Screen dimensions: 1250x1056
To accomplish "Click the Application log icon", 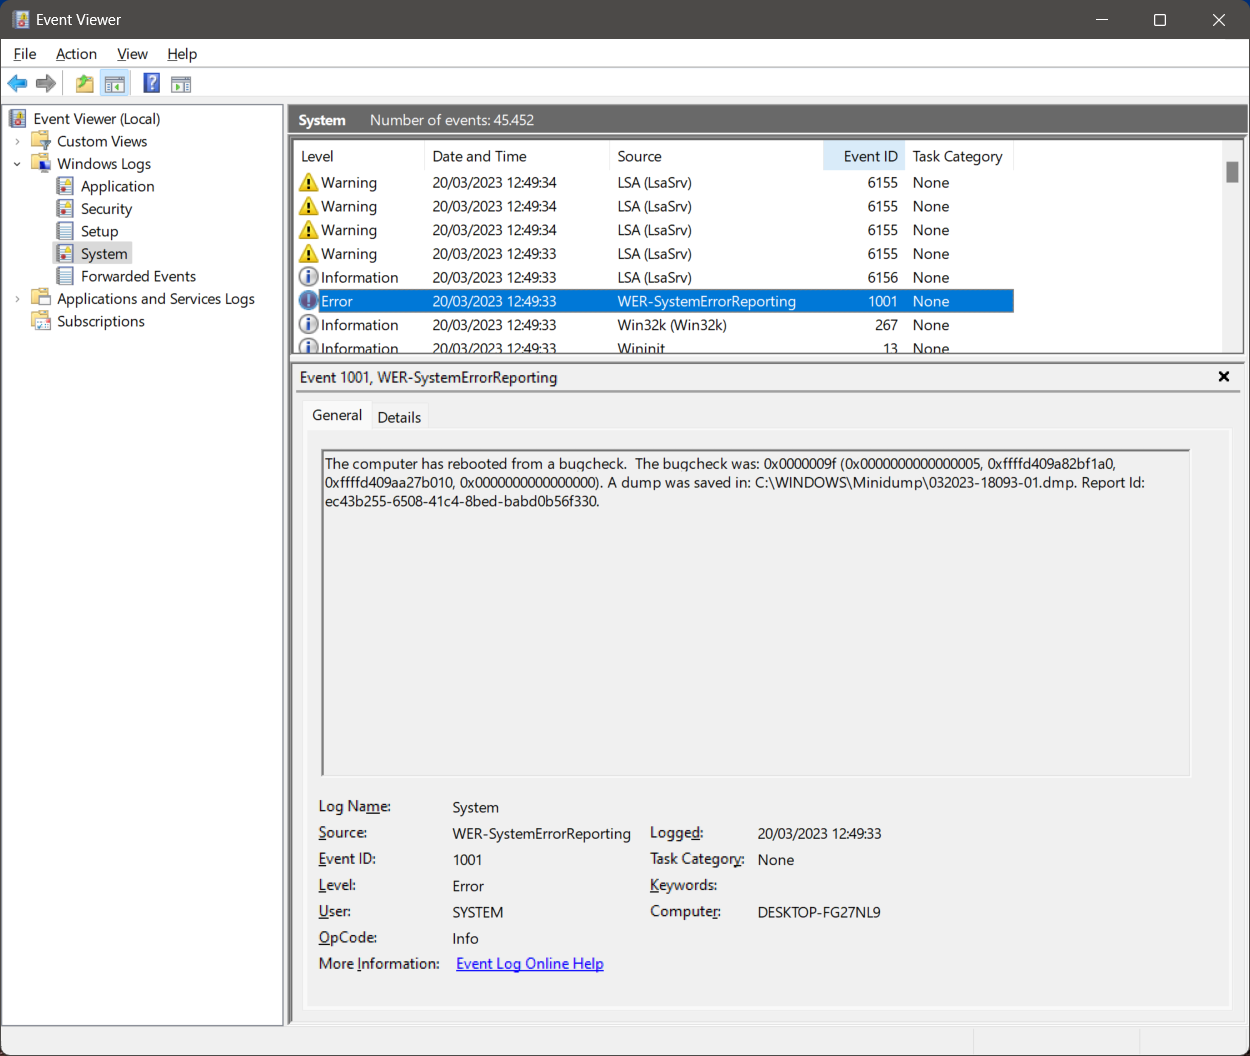I will click(x=65, y=186).
